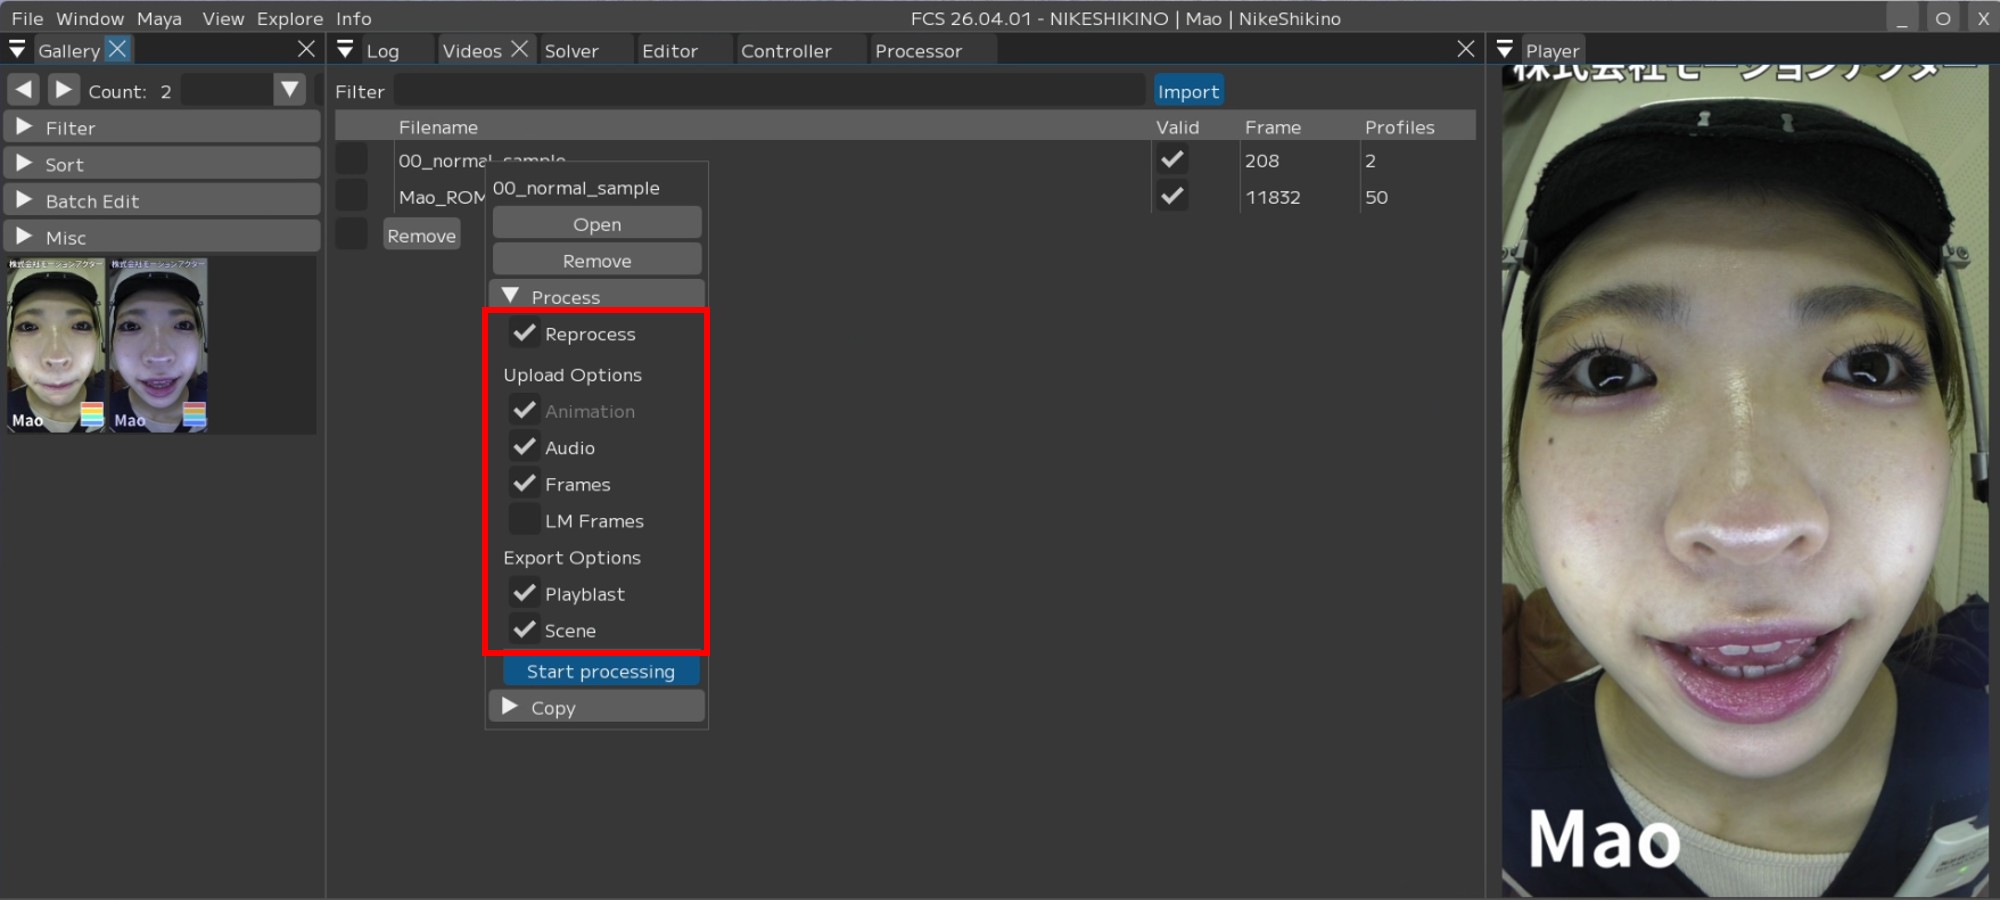Click the videos Filter text field
2000x900 pixels.
[x=768, y=91]
